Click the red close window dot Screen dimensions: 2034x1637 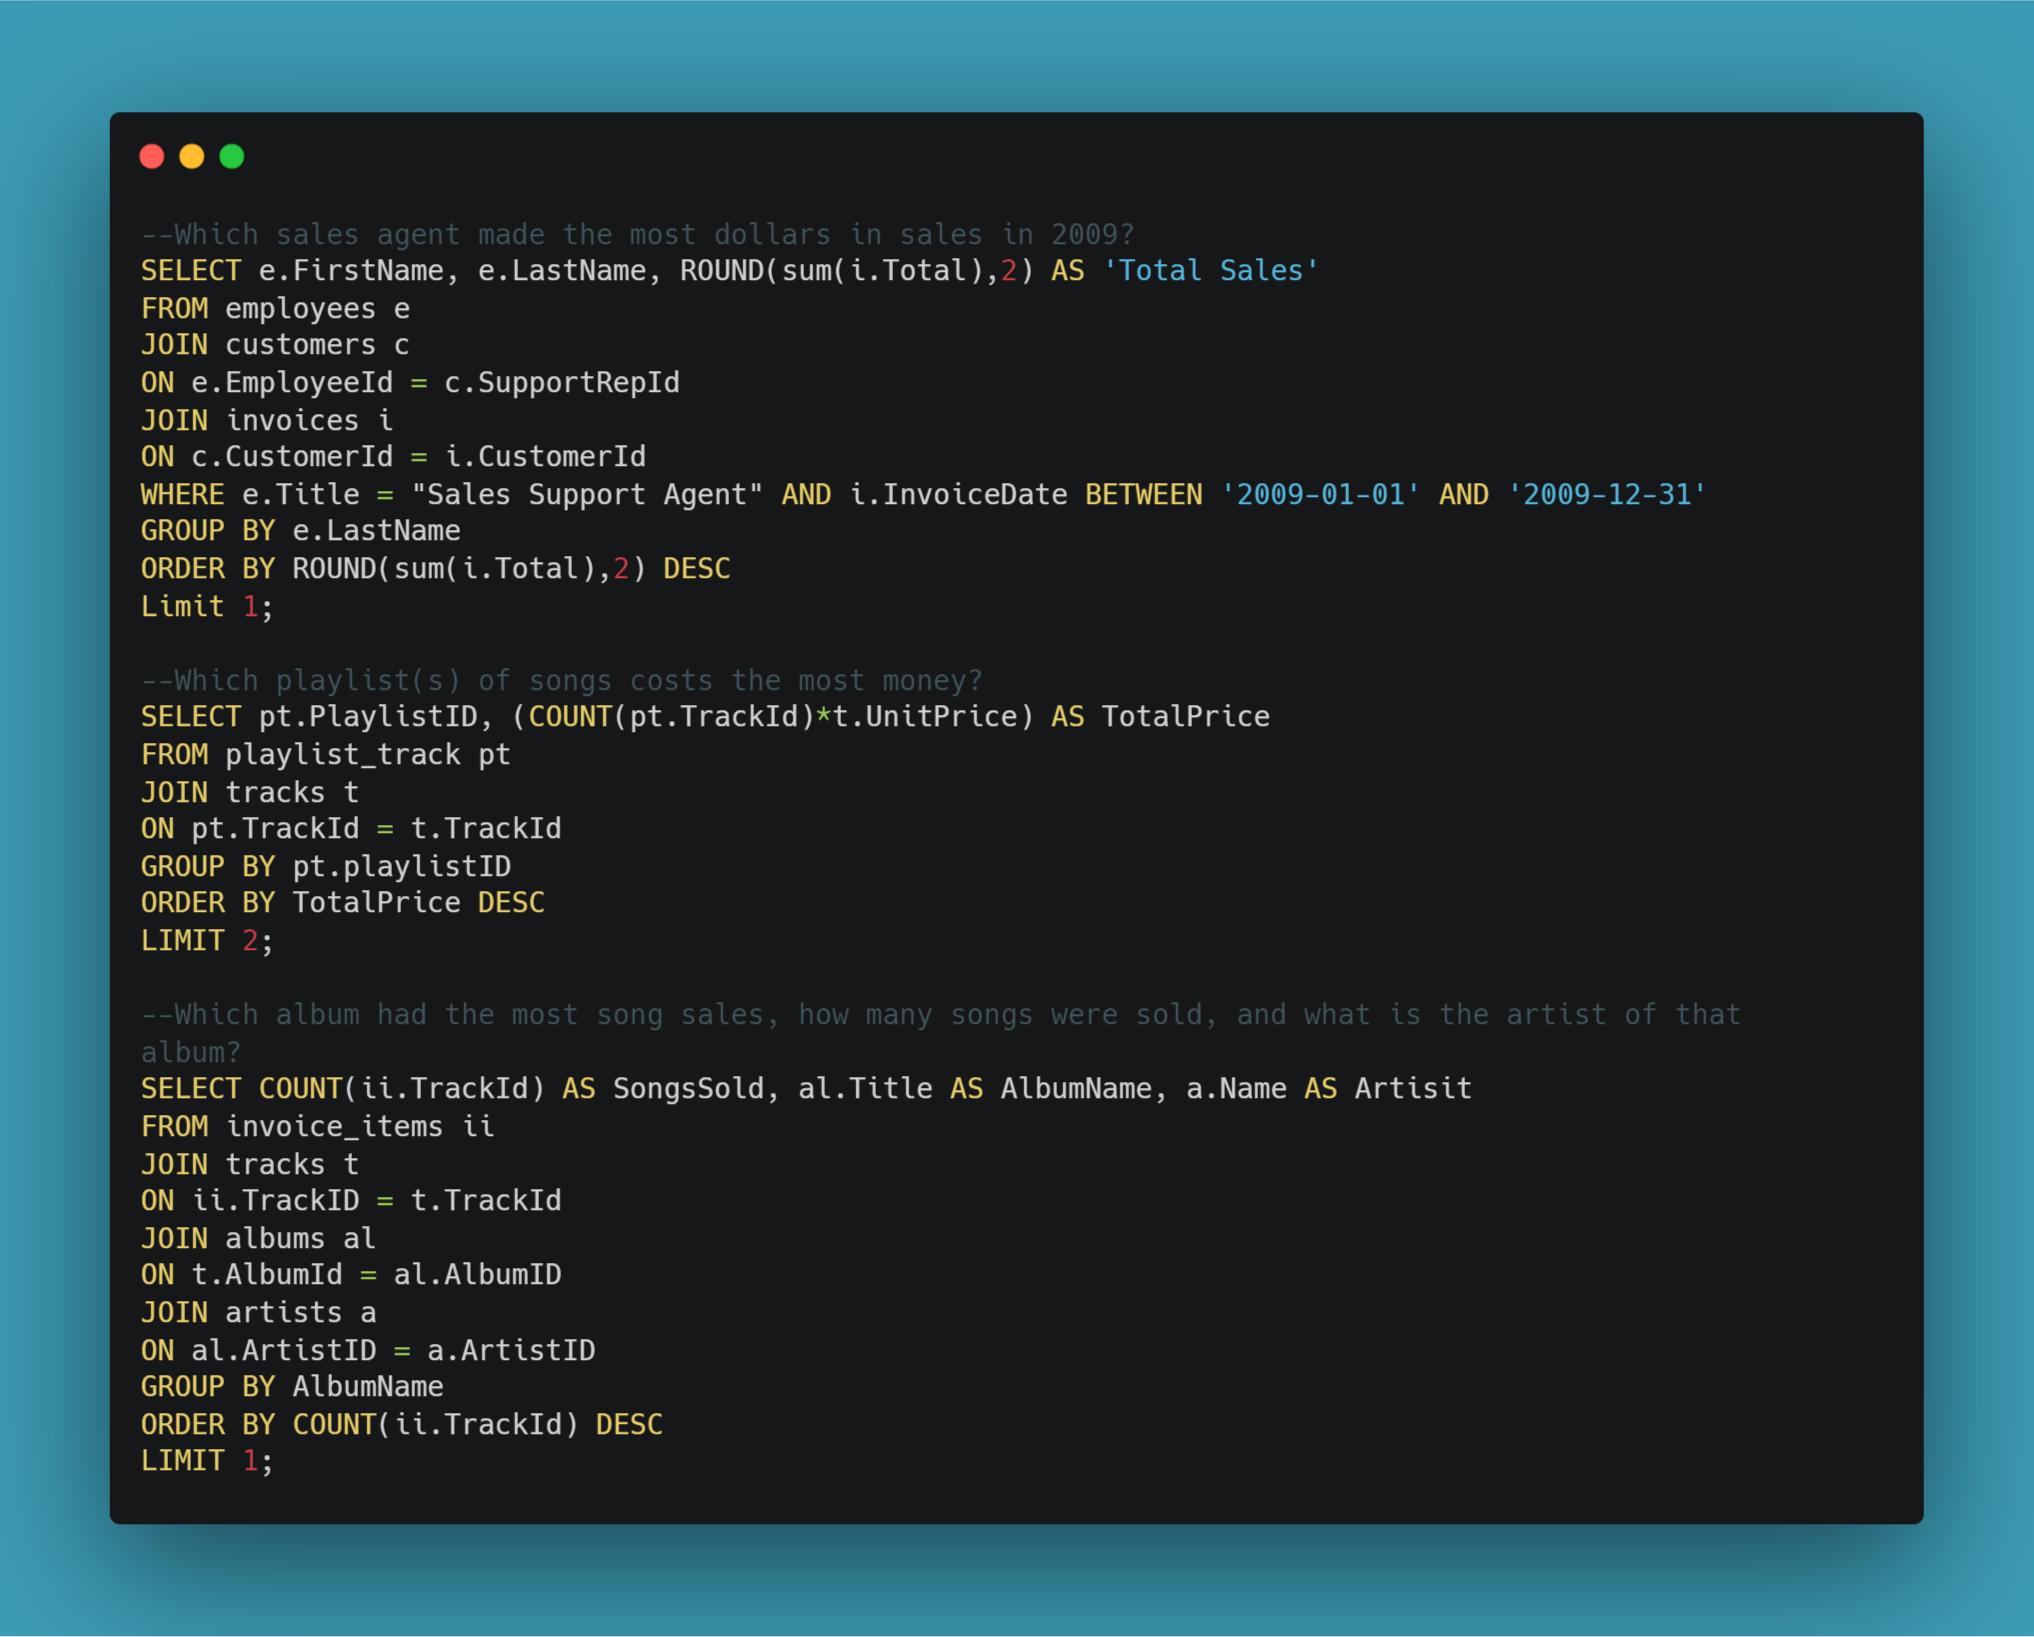(152, 156)
